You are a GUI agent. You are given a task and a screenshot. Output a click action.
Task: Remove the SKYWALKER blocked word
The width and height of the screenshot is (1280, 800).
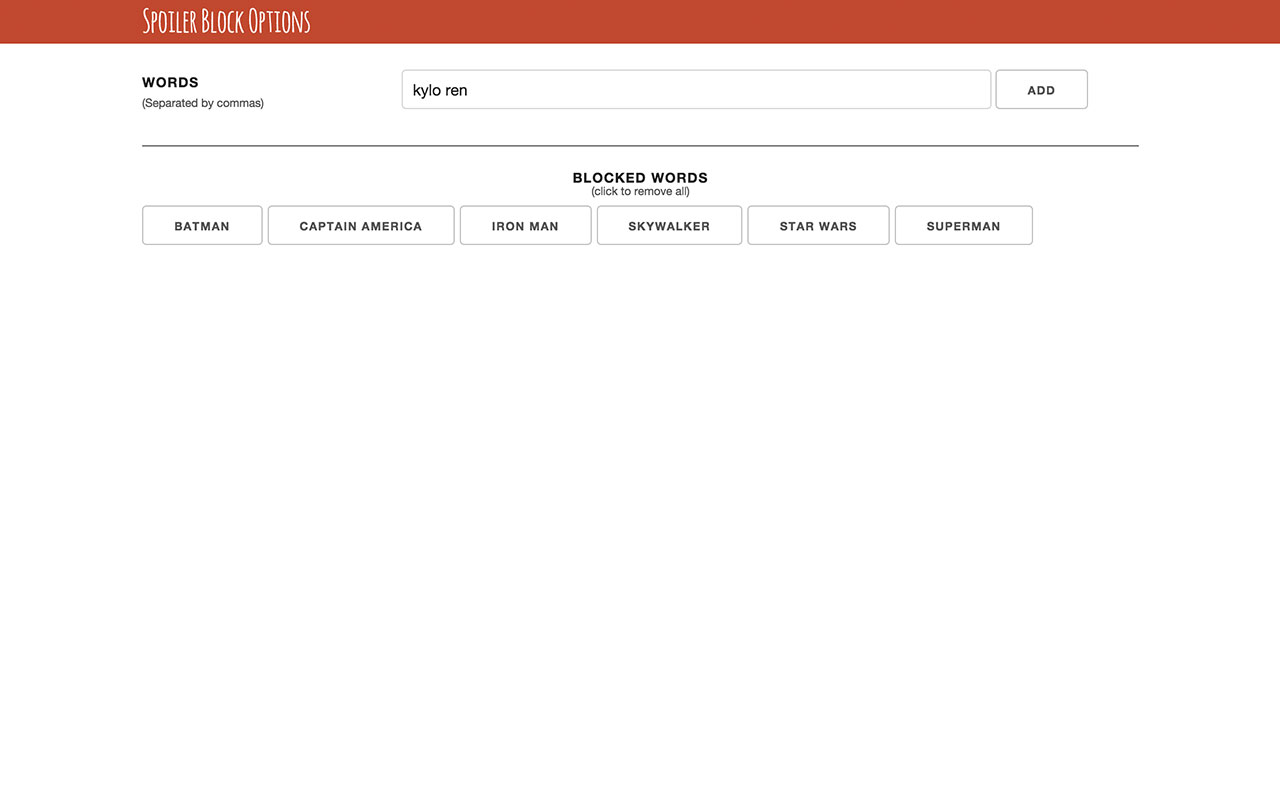pyautogui.click(x=669, y=225)
